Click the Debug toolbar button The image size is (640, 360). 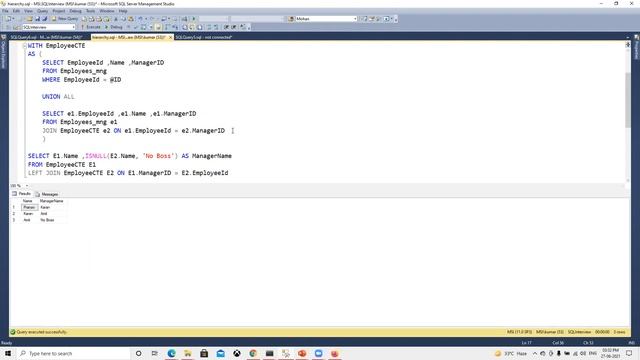(114, 27)
